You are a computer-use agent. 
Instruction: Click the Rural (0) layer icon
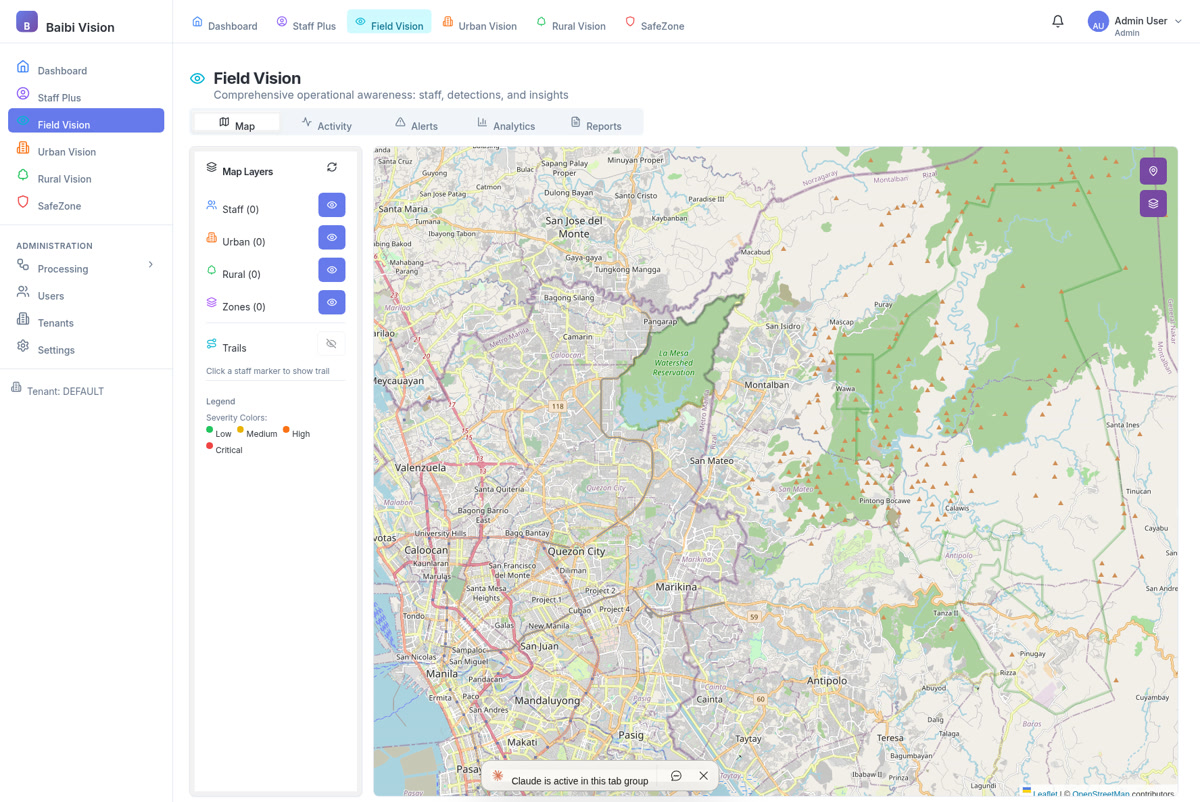pyautogui.click(x=211, y=270)
